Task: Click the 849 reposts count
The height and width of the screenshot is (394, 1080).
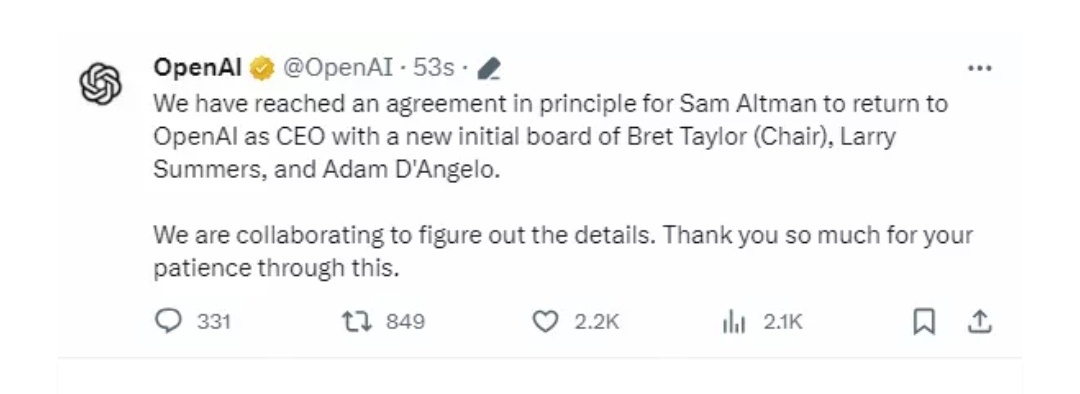Action: point(405,322)
